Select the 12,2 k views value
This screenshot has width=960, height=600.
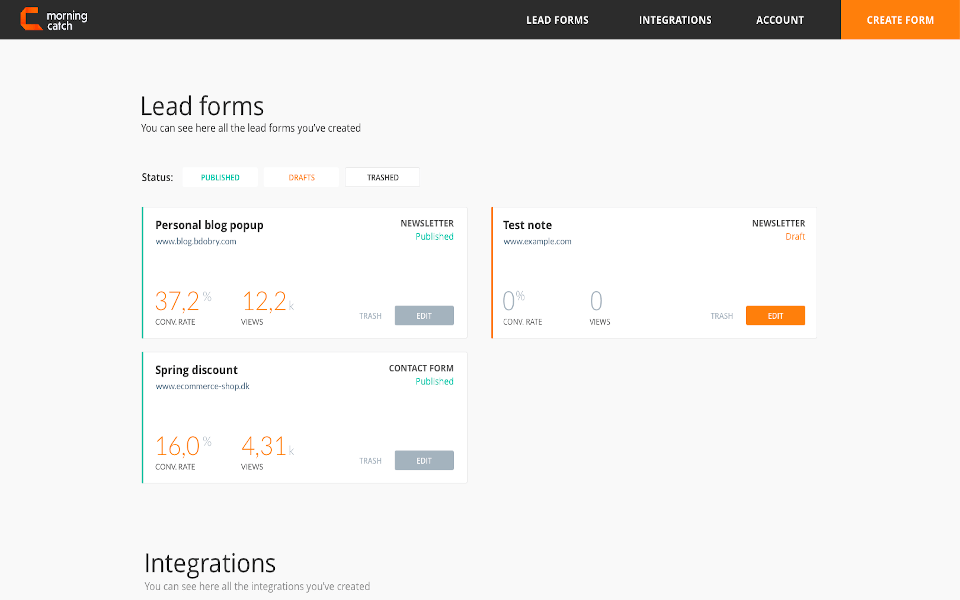[264, 301]
